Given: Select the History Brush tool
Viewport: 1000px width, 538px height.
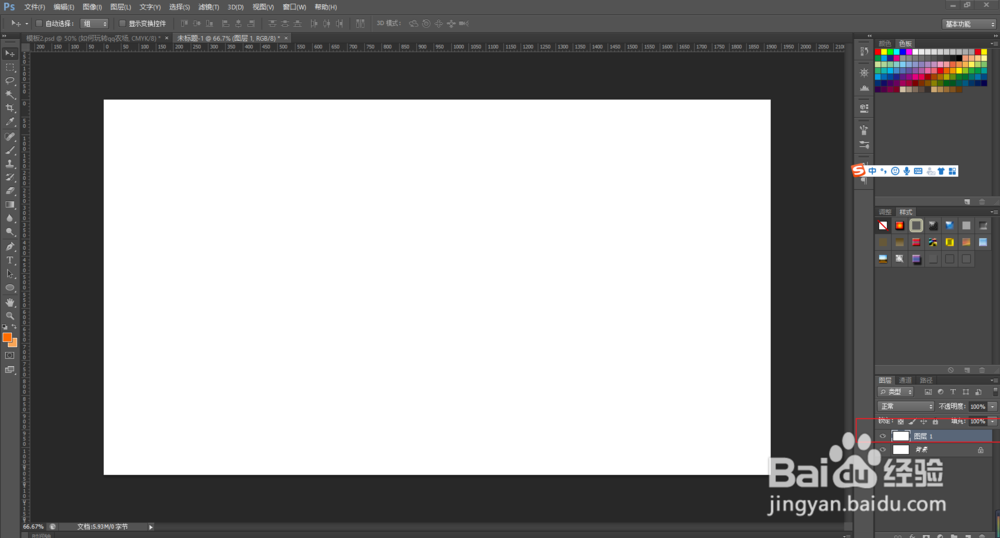Looking at the screenshot, I should 10,177.
